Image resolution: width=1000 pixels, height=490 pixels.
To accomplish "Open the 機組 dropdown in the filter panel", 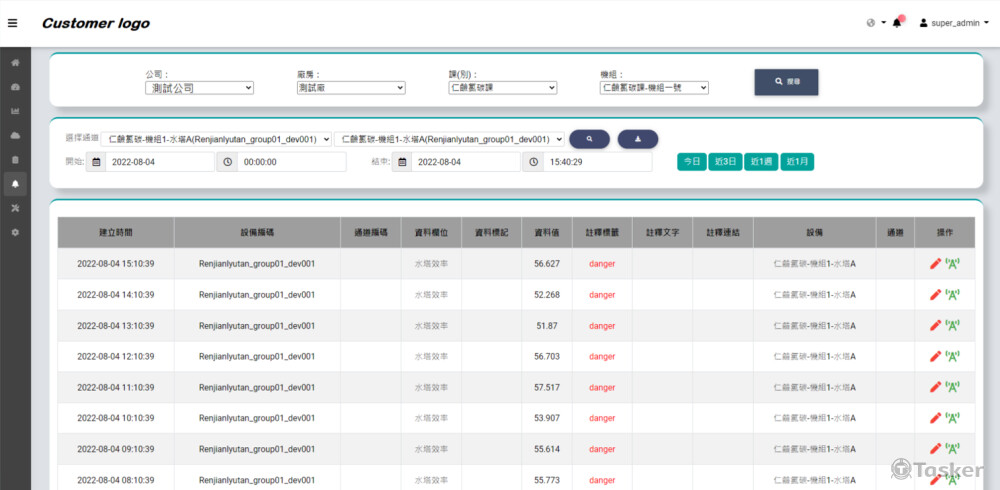I will click(x=654, y=88).
